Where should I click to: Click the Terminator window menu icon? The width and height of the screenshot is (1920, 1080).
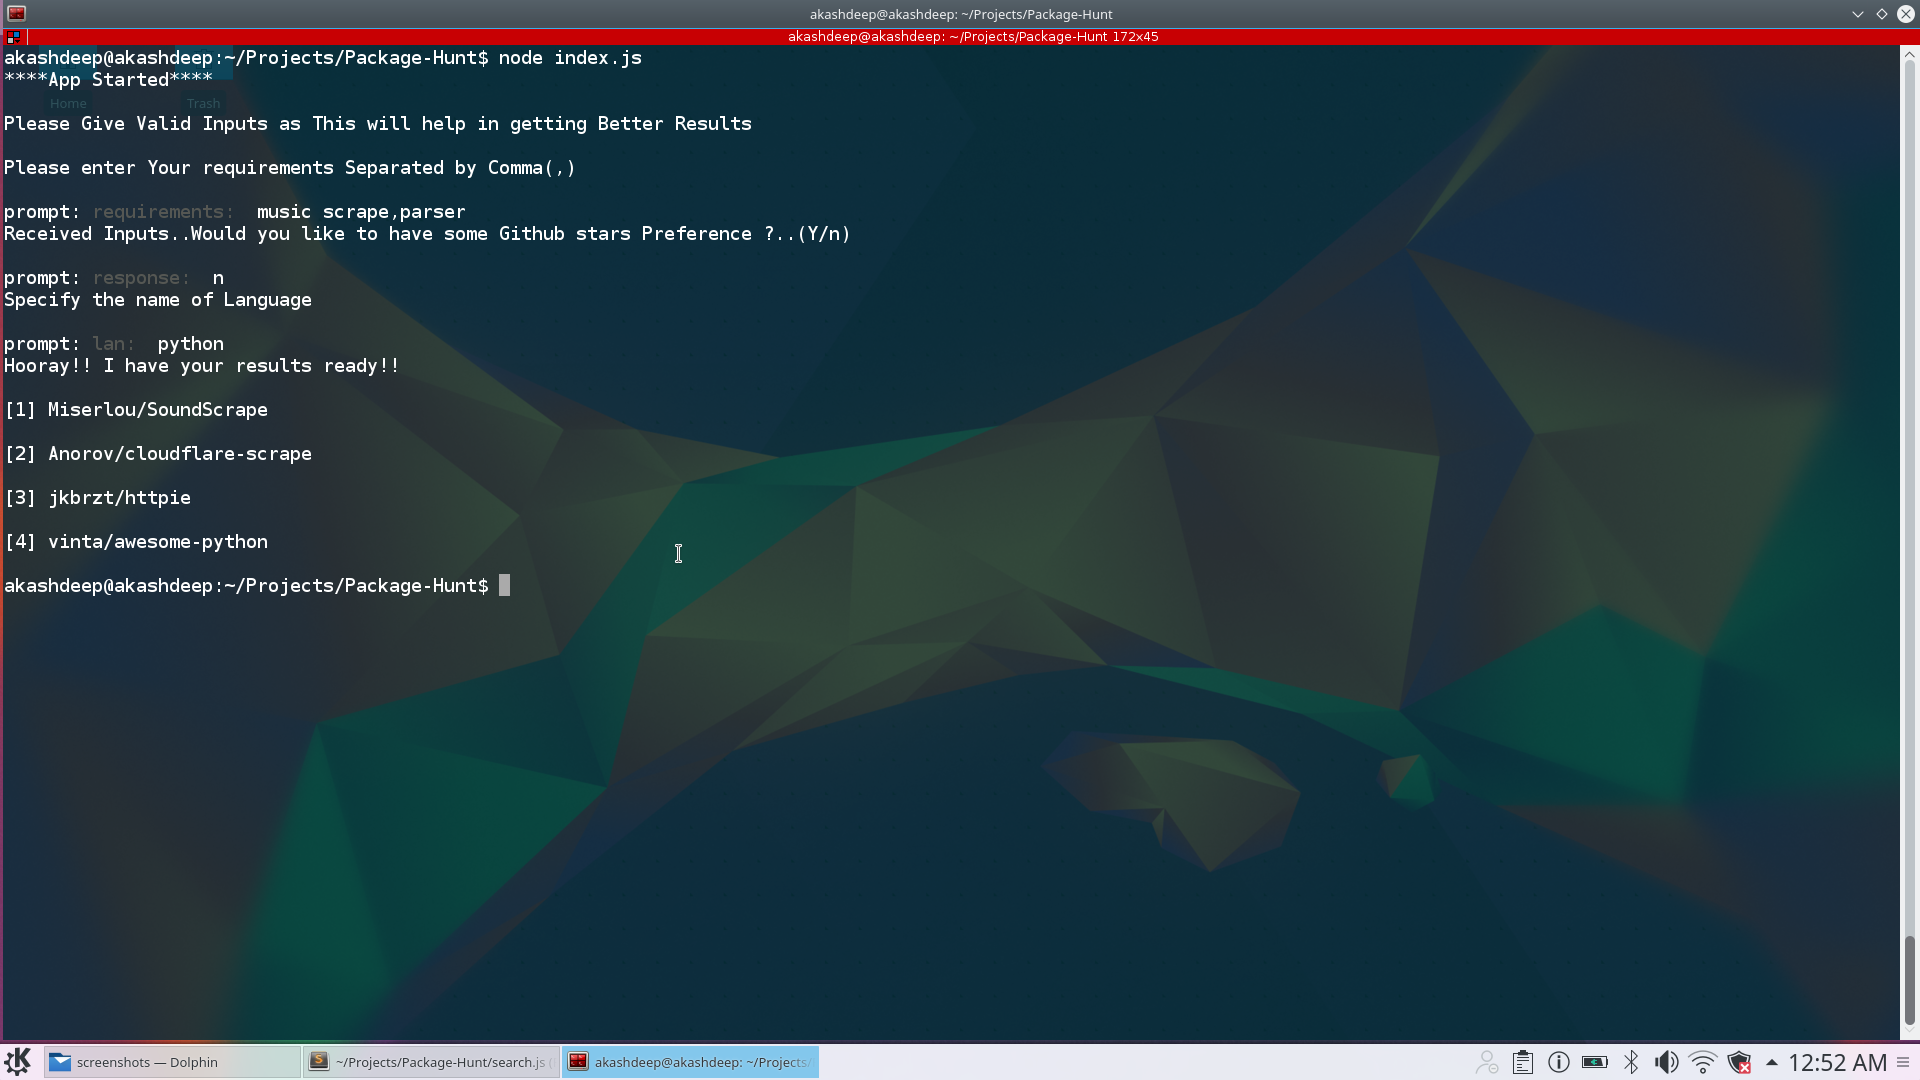[x=16, y=14]
